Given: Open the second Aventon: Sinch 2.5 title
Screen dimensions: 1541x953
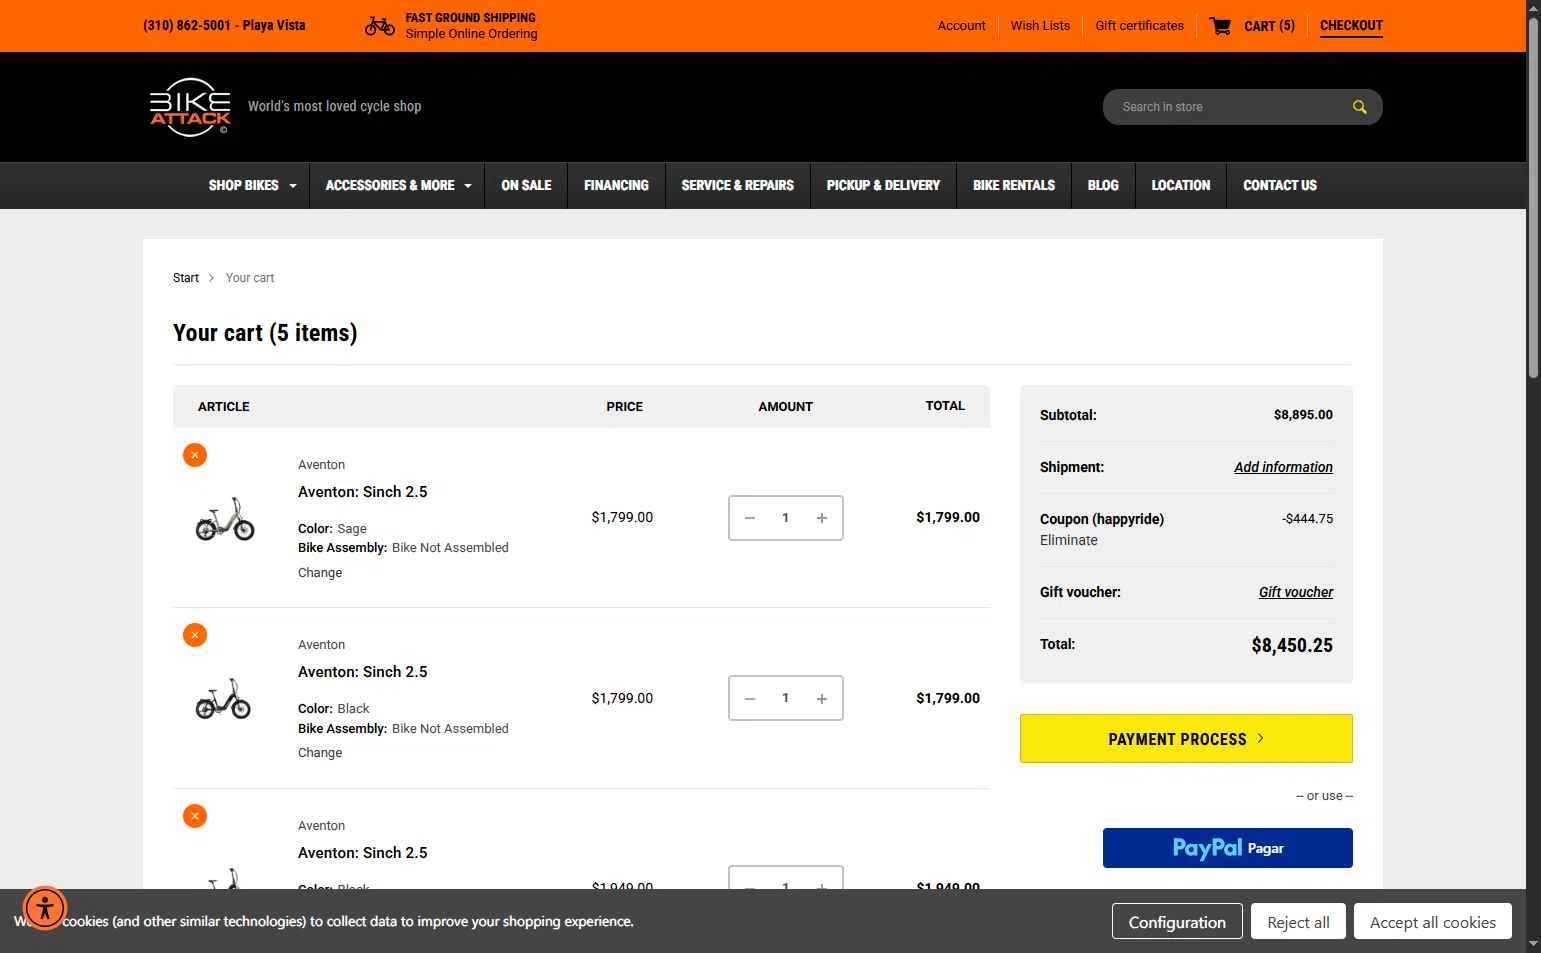Looking at the screenshot, I should [x=363, y=672].
